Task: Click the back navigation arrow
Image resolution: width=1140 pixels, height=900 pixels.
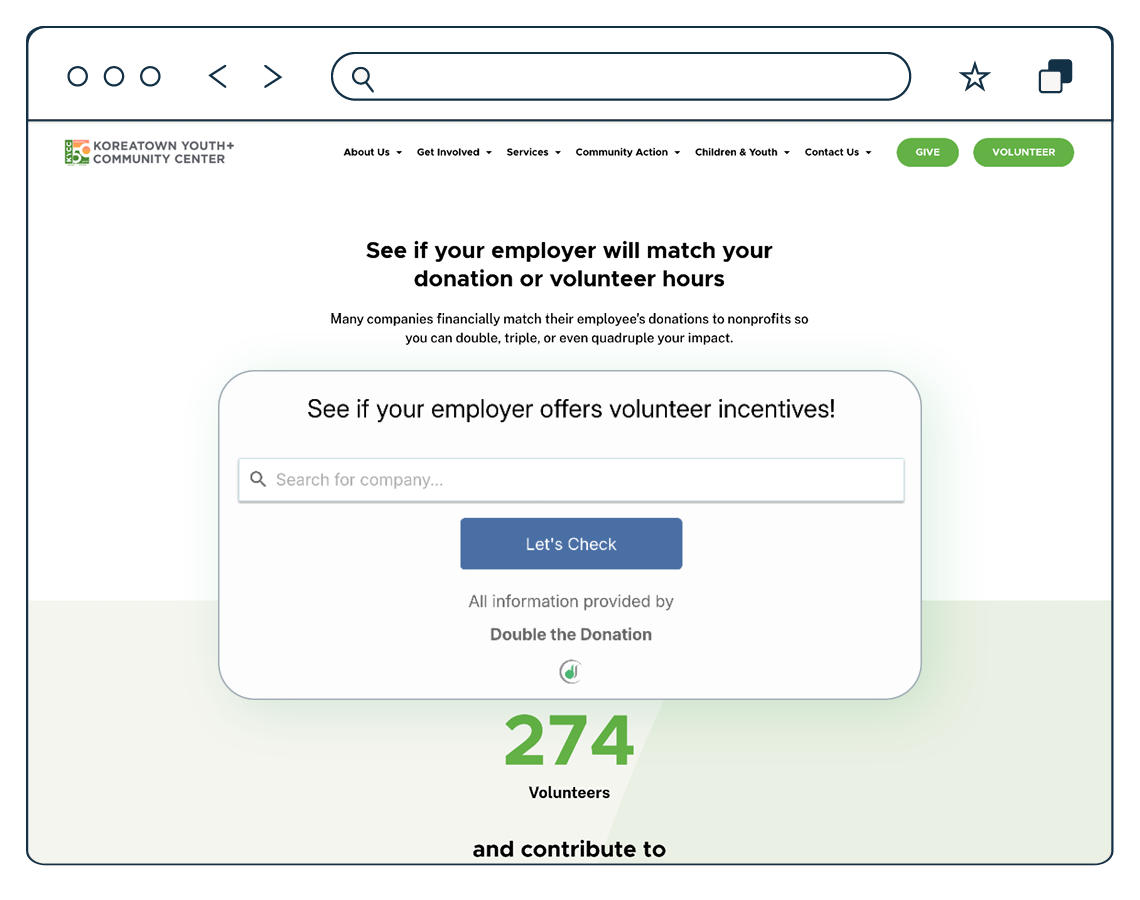Action: click(218, 76)
